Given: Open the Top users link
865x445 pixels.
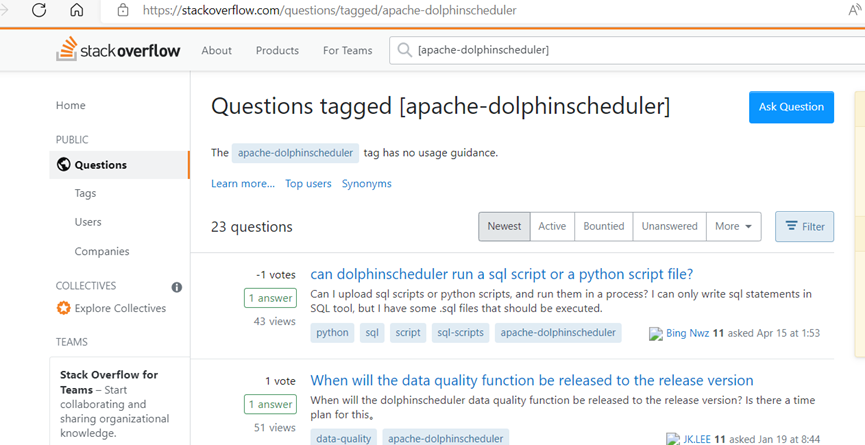Looking at the screenshot, I should pyautogui.click(x=308, y=184).
